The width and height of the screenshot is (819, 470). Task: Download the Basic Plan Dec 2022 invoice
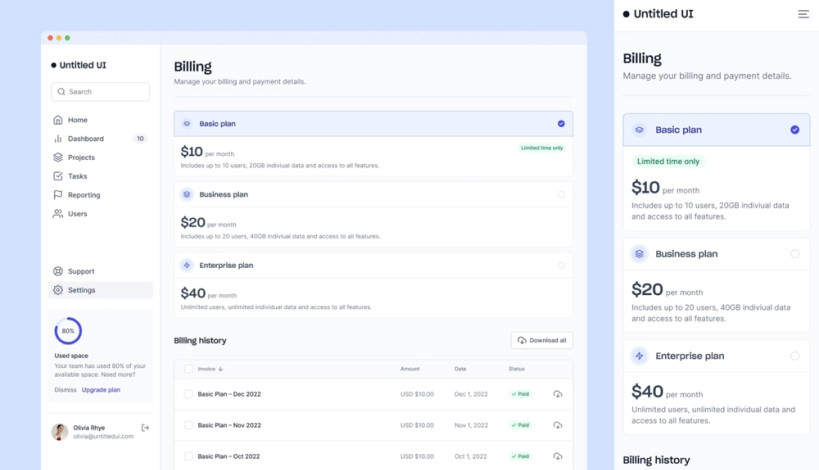[x=557, y=394]
